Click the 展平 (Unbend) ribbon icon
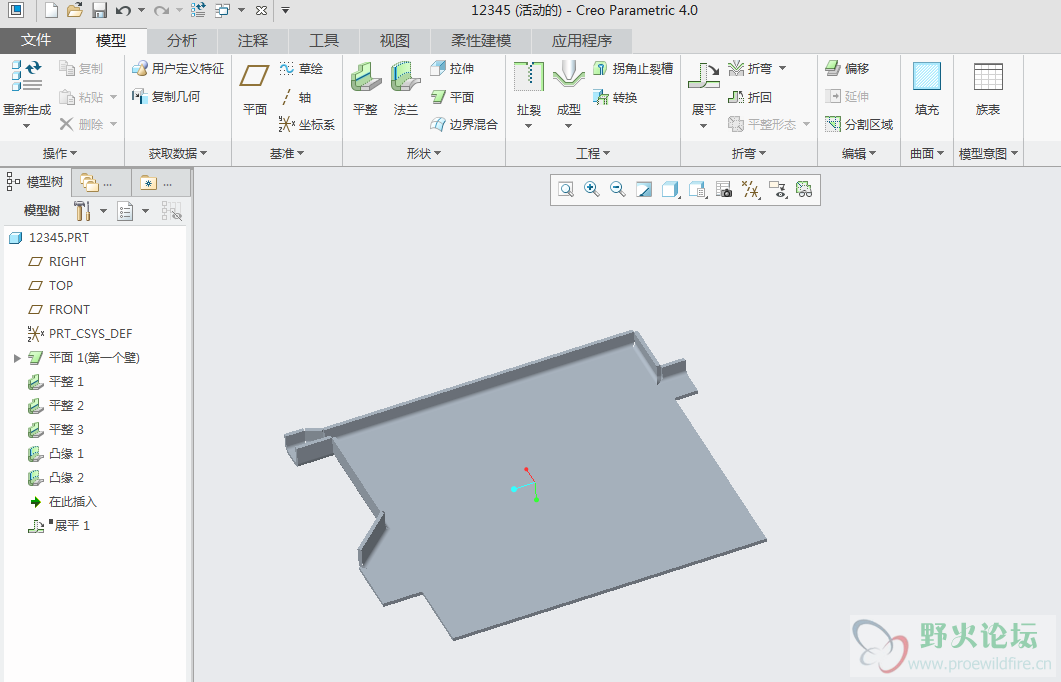Viewport: 1061px width, 682px height. pos(704,76)
